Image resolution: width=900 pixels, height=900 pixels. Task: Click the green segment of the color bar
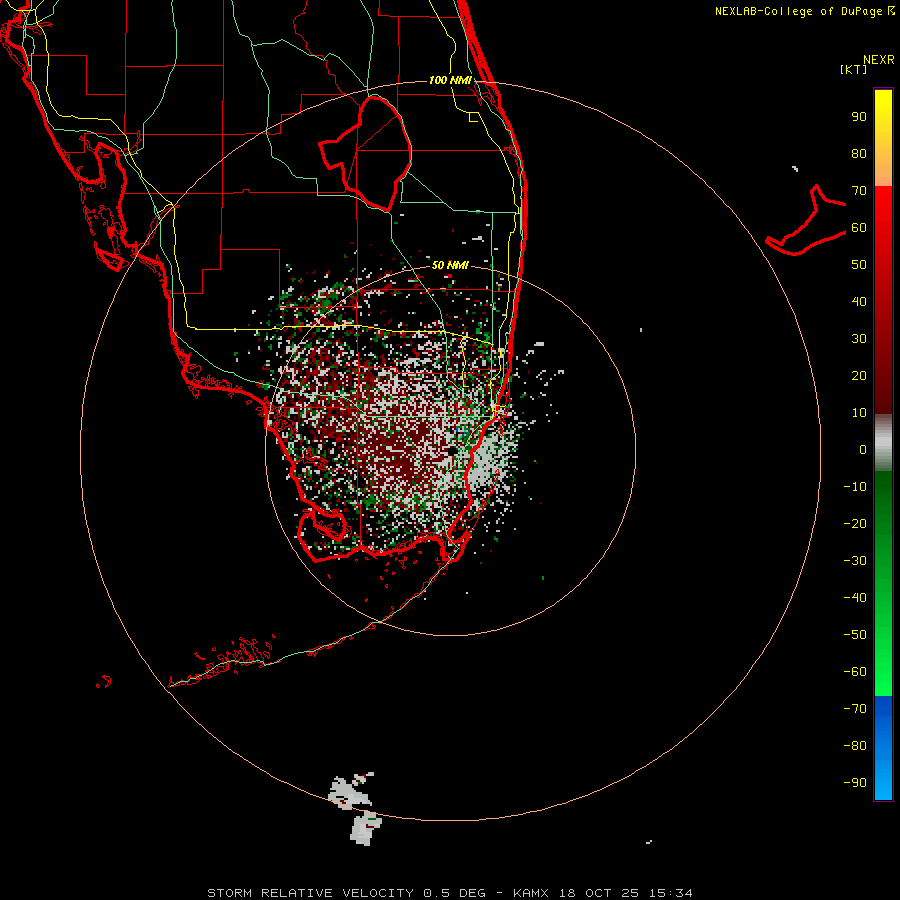[x=883, y=583]
